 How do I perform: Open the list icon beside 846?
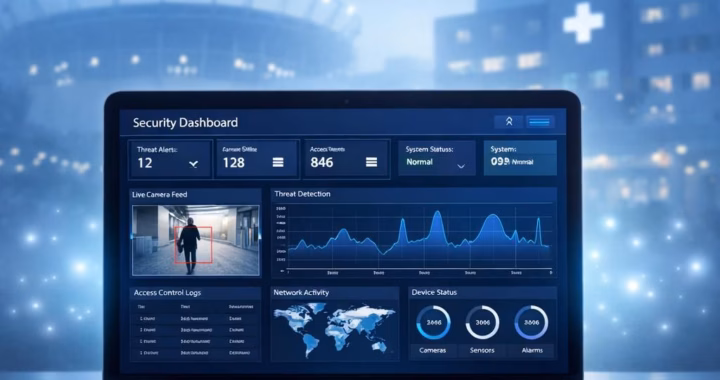(371, 162)
